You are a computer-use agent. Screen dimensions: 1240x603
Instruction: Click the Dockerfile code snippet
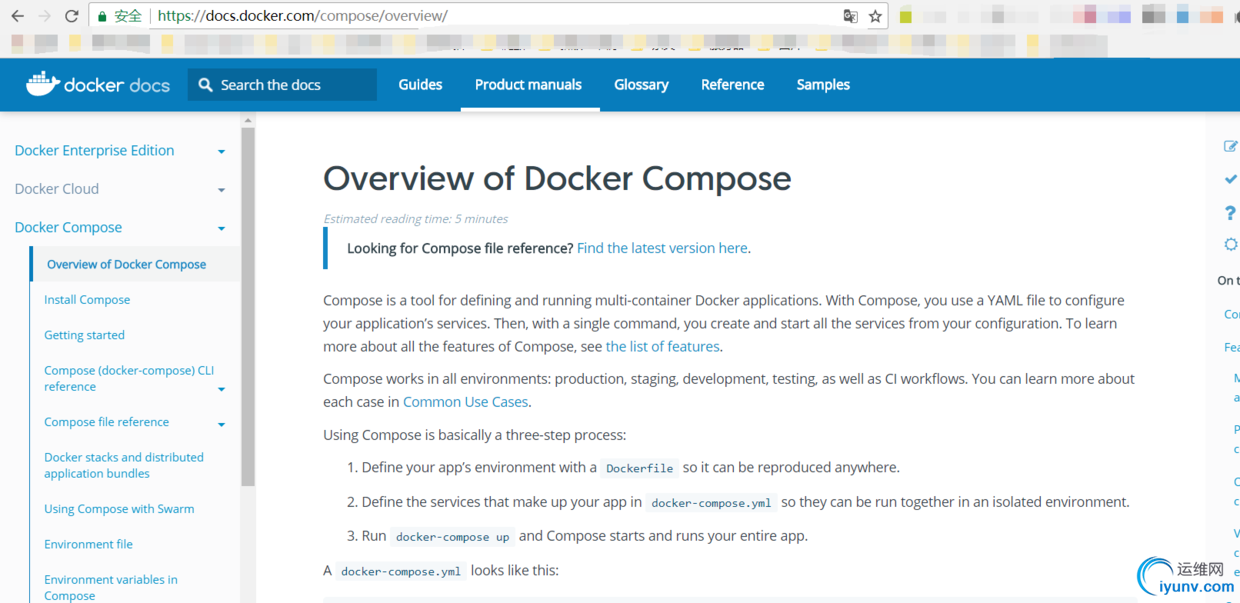(640, 468)
